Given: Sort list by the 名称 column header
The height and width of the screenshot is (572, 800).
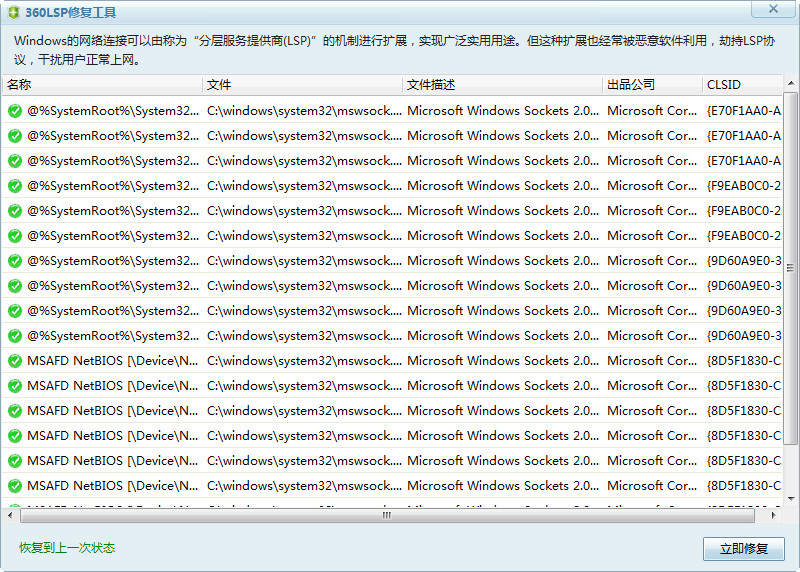Looking at the screenshot, I should (x=103, y=85).
